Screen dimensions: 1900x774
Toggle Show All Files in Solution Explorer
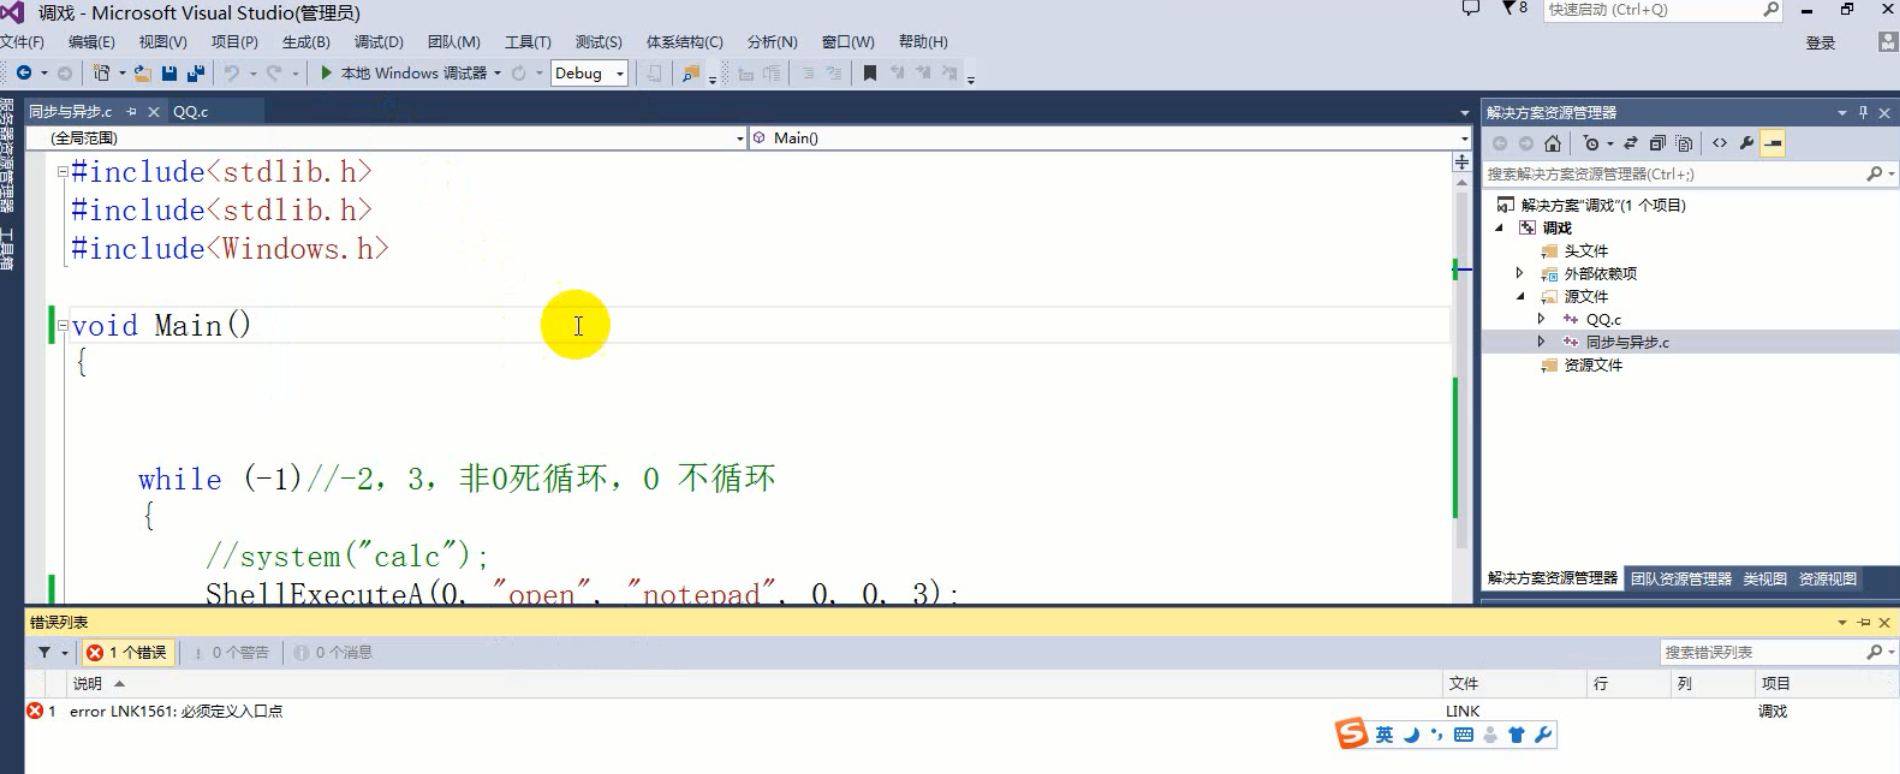pos(1684,143)
